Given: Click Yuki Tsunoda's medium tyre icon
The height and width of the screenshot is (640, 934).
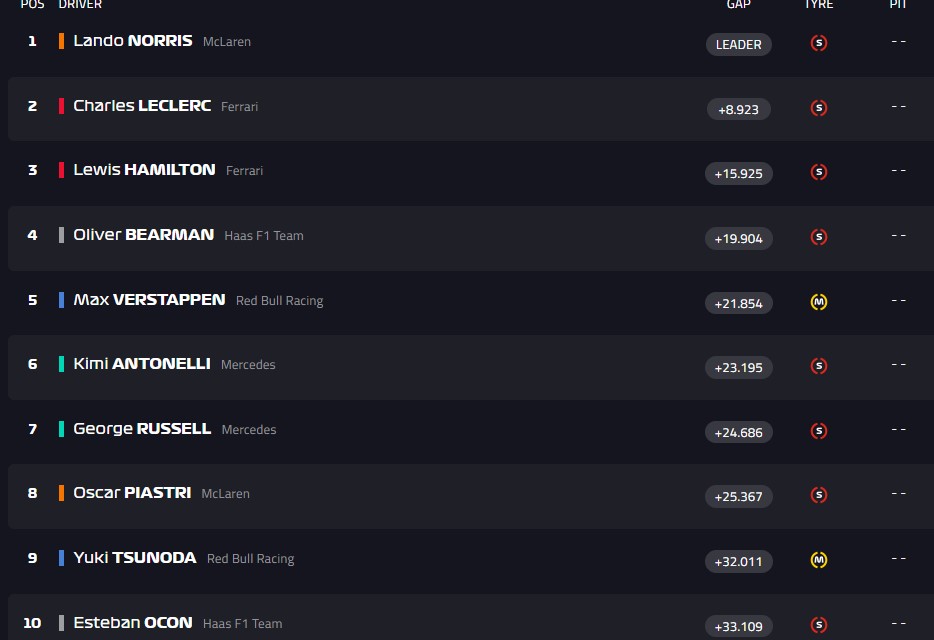Looking at the screenshot, I should pyautogui.click(x=819, y=560).
